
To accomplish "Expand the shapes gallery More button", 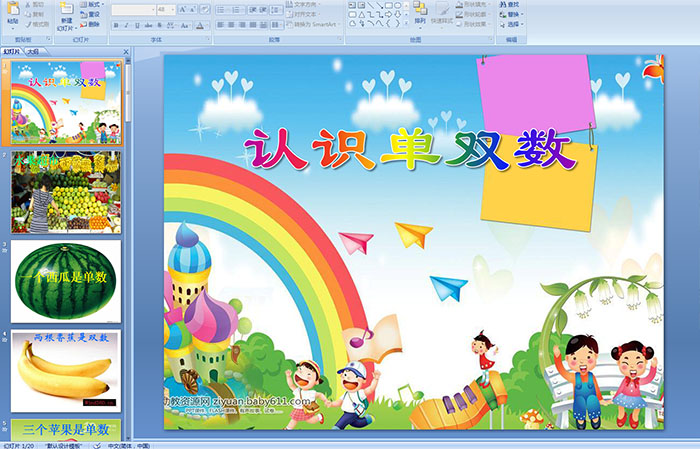I will click(x=406, y=23).
